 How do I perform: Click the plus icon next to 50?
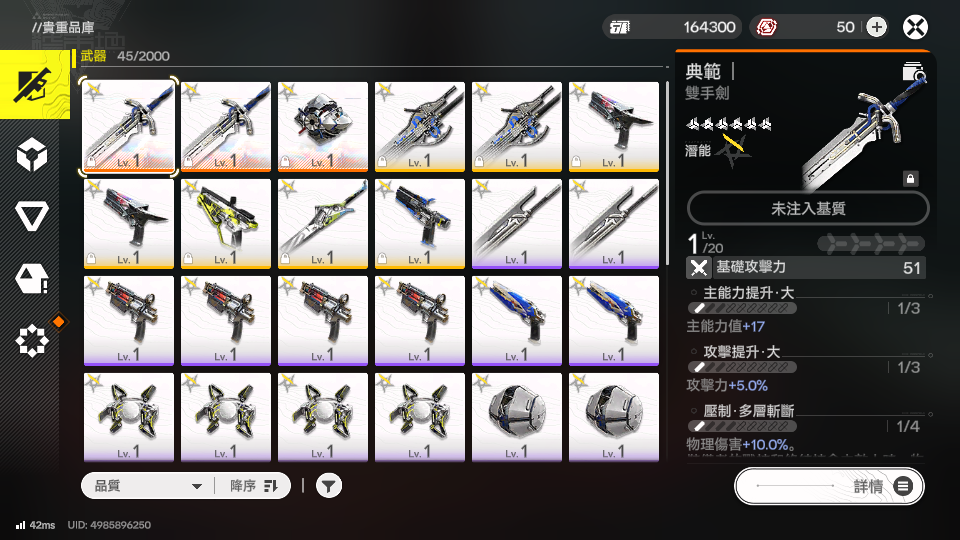coord(876,27)
